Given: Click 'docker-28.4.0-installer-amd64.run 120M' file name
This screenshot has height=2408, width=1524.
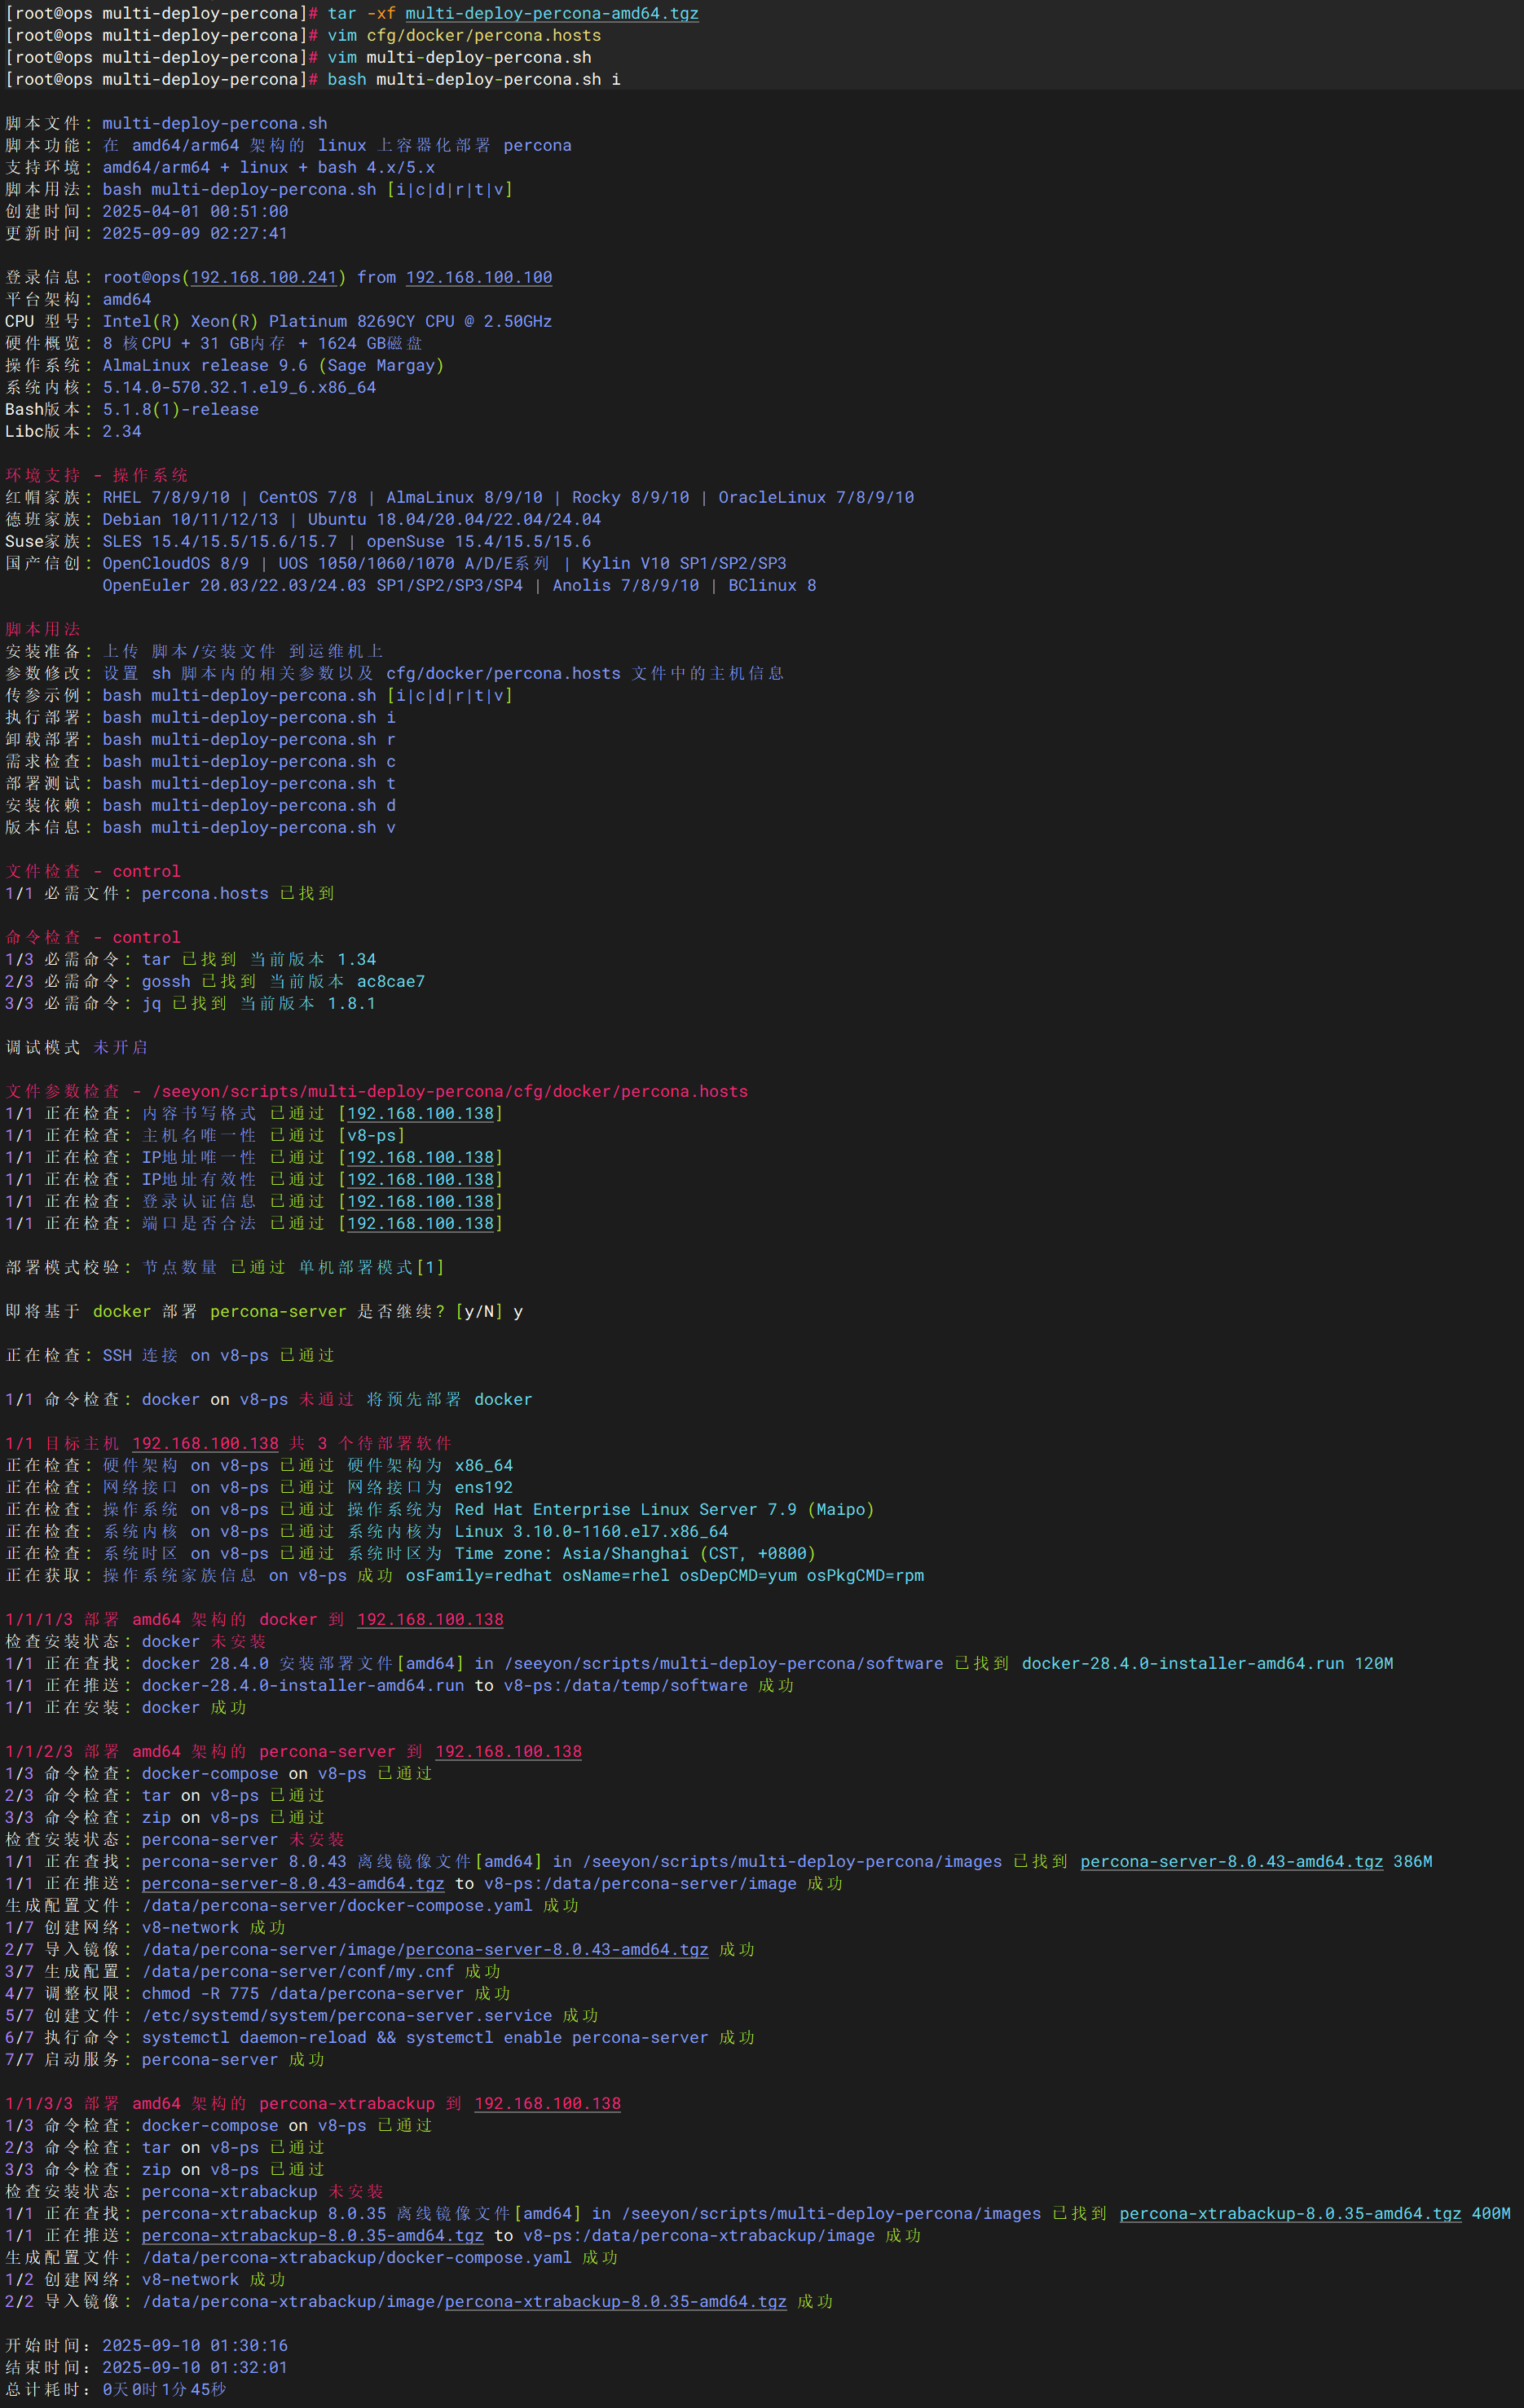Looking at the screenshot, I should [x=1208, y=1664].
